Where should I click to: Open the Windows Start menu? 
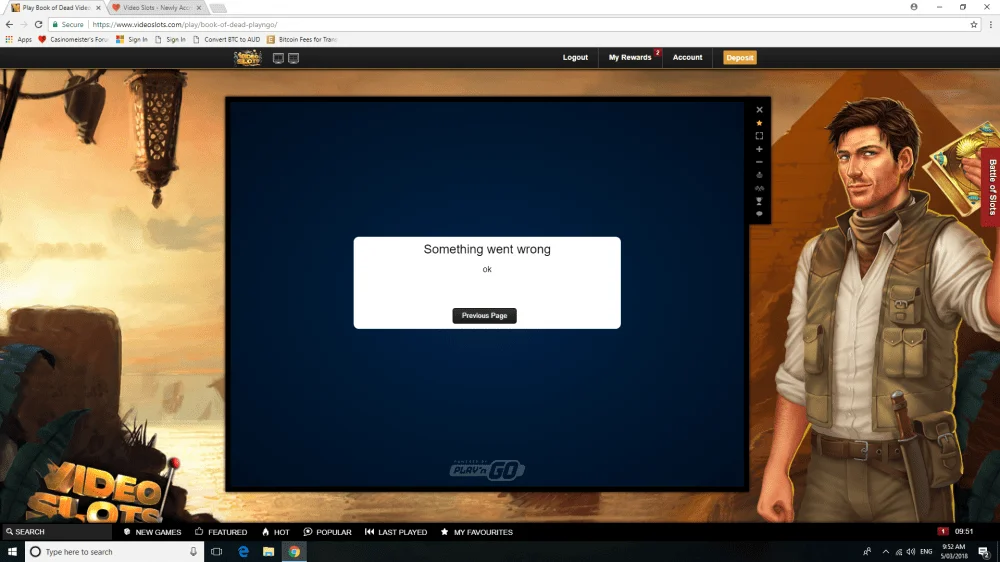point(12,552)
